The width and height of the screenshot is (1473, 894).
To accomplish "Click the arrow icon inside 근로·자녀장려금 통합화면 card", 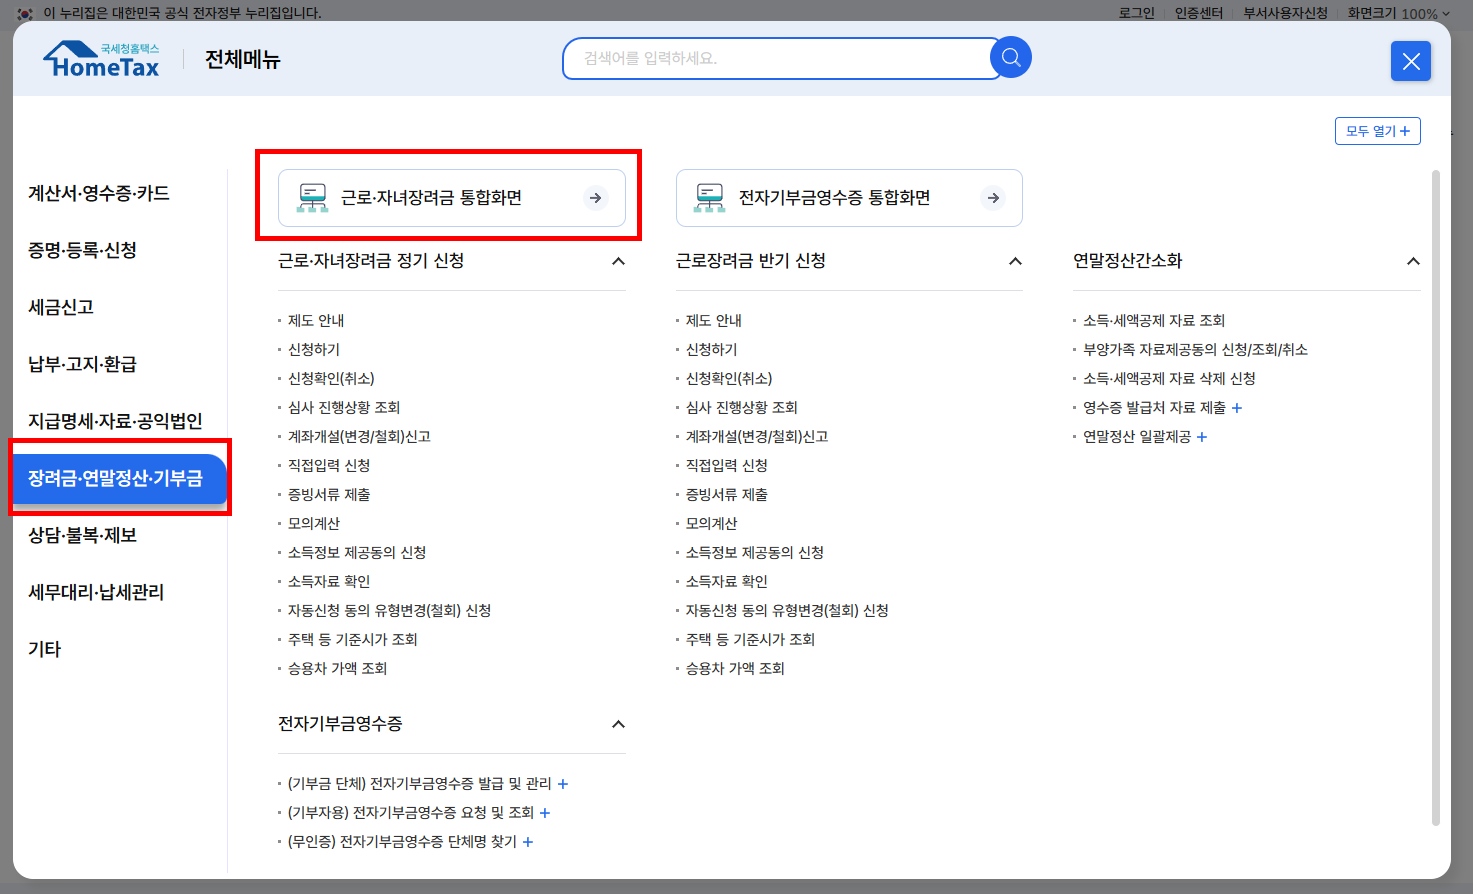I will pos(595,198).
